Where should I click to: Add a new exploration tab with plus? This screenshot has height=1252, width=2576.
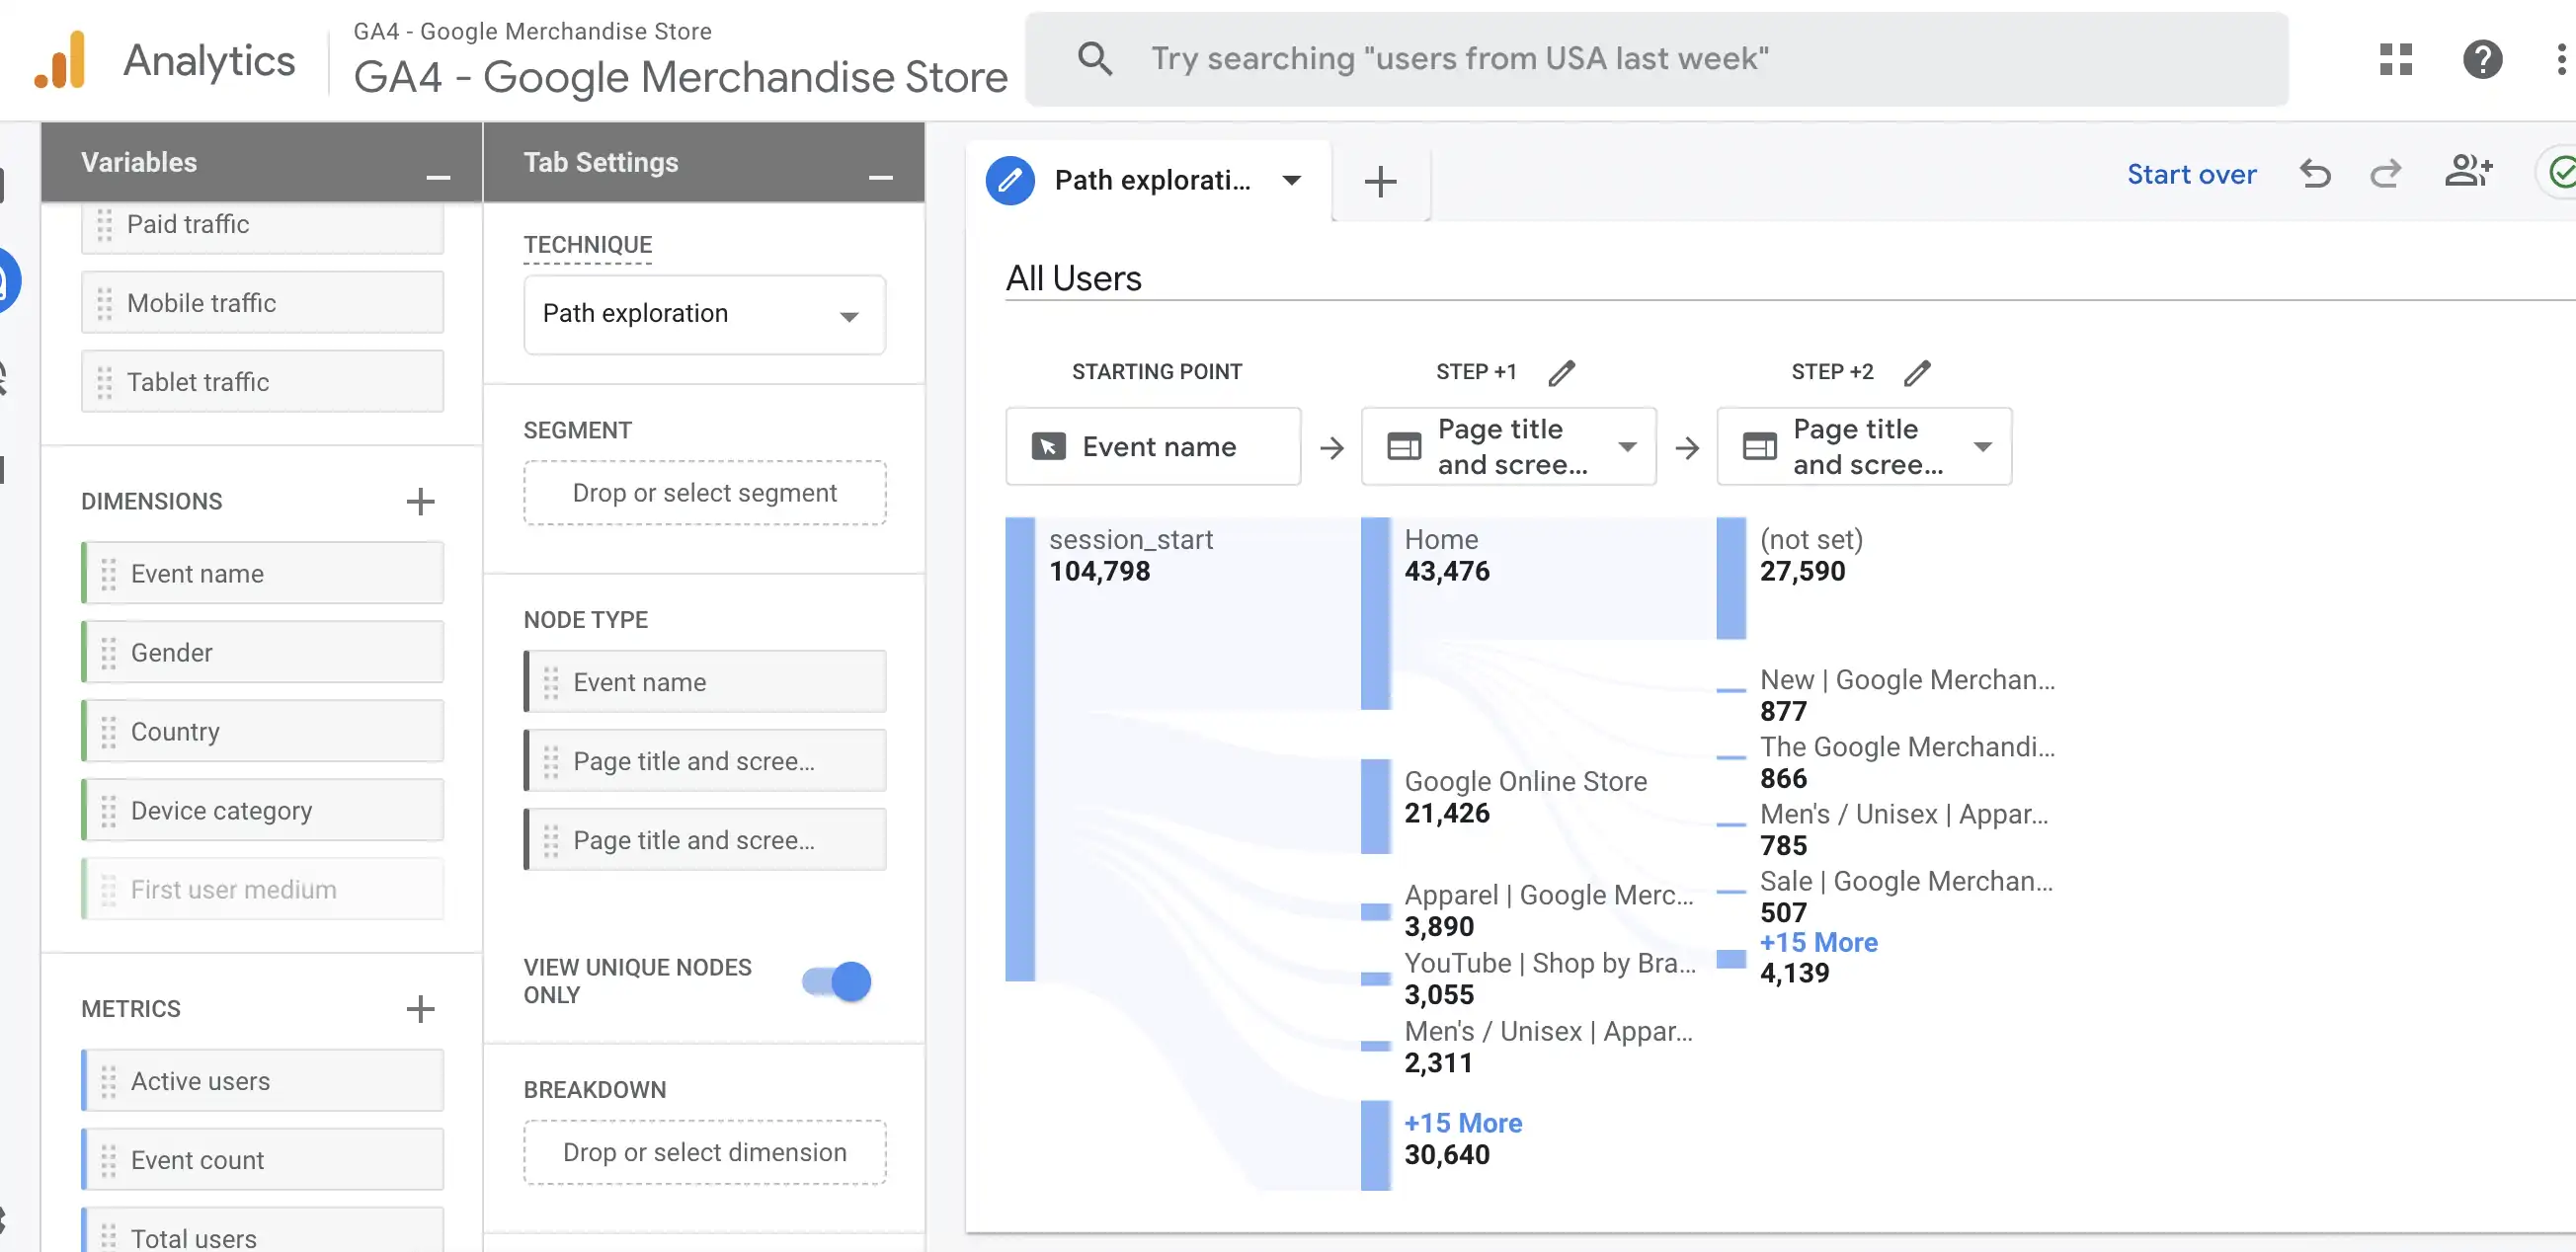1380,181
